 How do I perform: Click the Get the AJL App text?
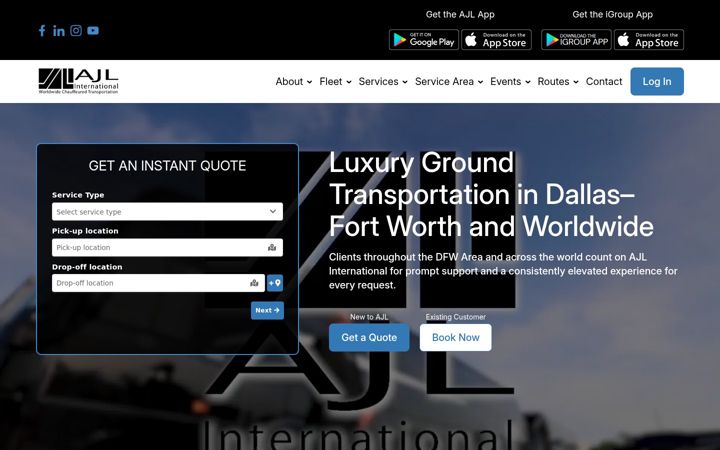(460, 14)
